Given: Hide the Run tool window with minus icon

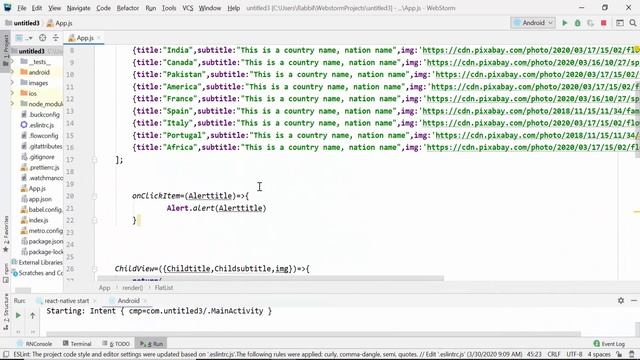Looking at the screenshot, I should [633, 301].
